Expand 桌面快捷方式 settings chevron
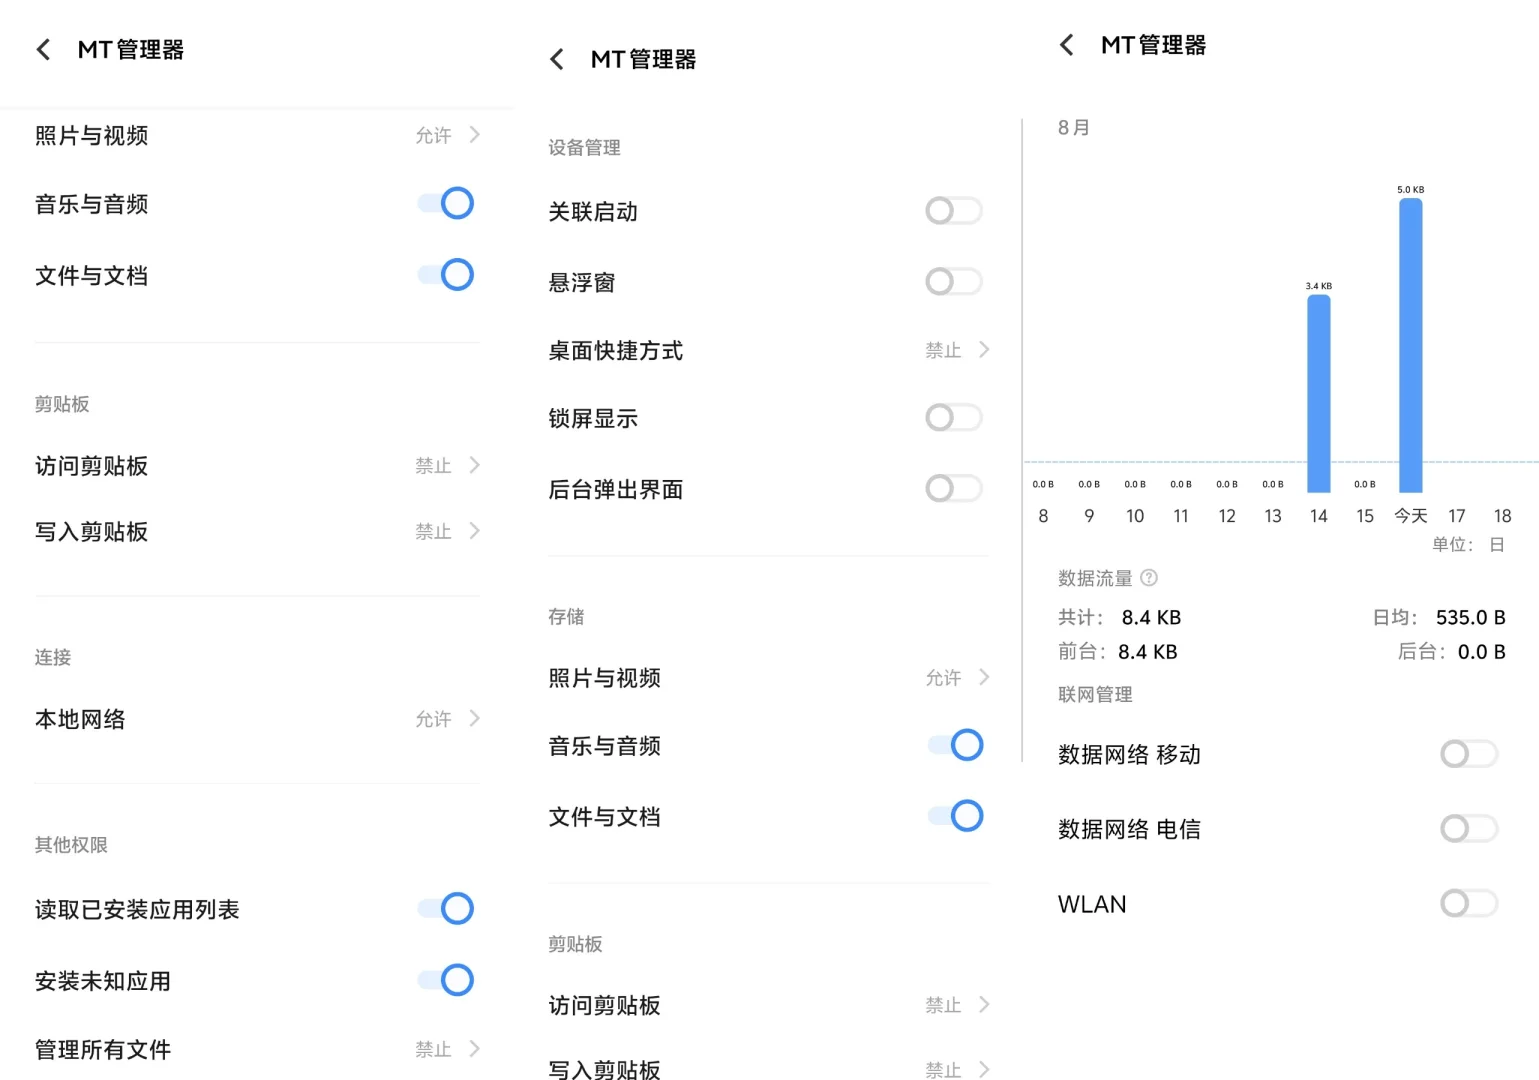This screenshot has height=1080, width=1539. [985, 349]
